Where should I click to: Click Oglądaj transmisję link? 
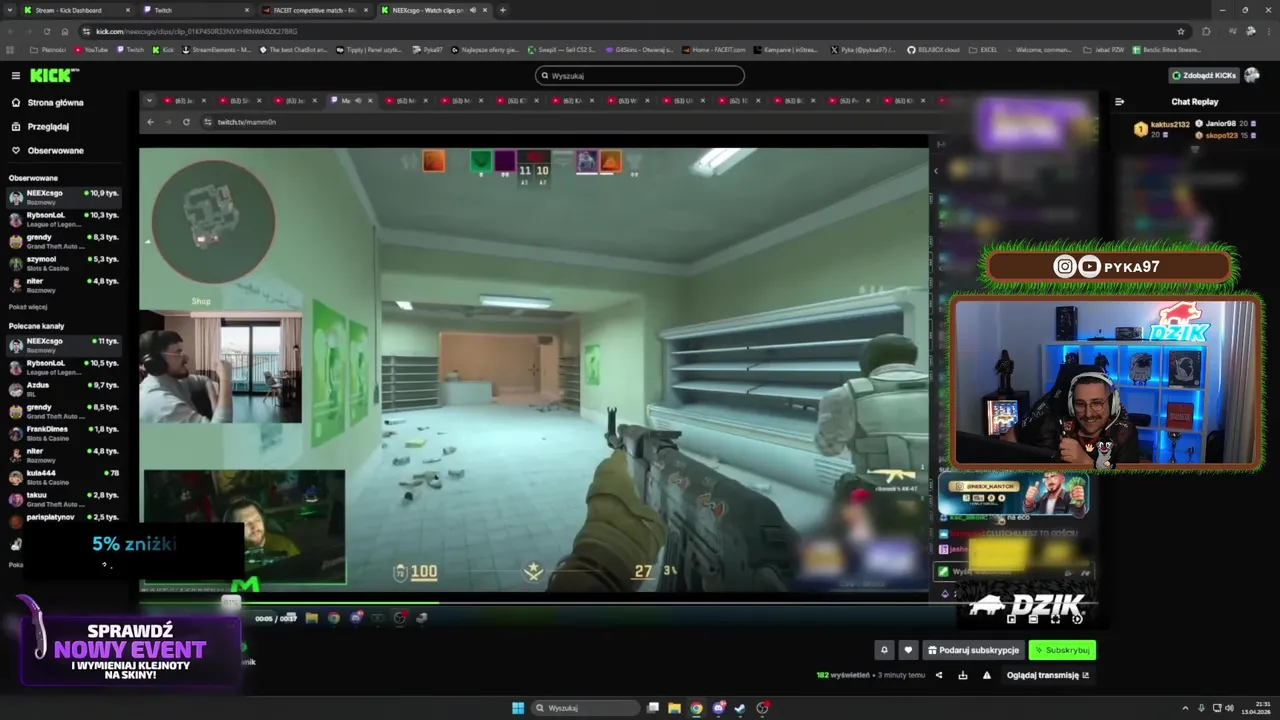[1047, 675]
